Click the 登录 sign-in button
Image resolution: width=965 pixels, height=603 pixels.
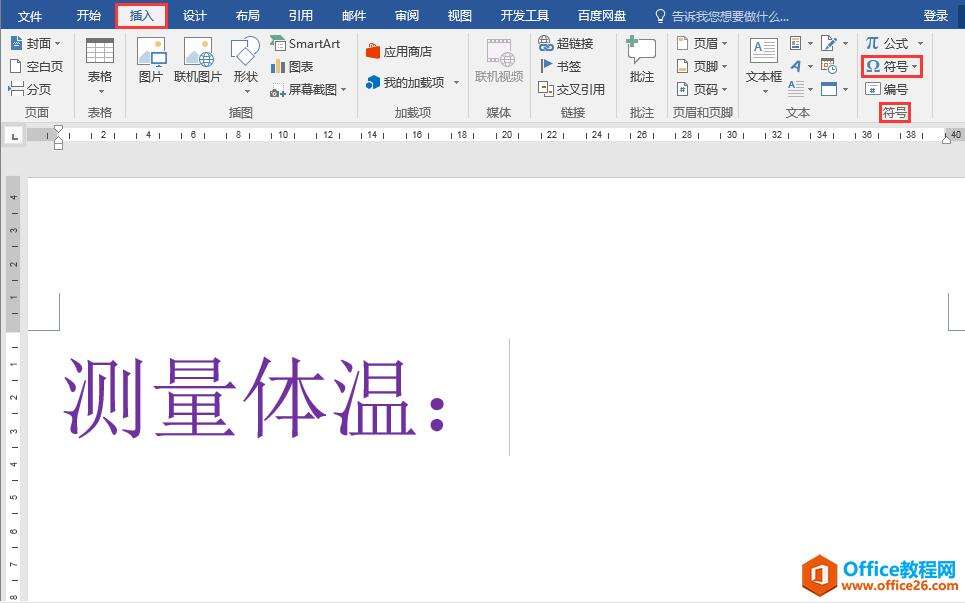[x=935, y=16]
